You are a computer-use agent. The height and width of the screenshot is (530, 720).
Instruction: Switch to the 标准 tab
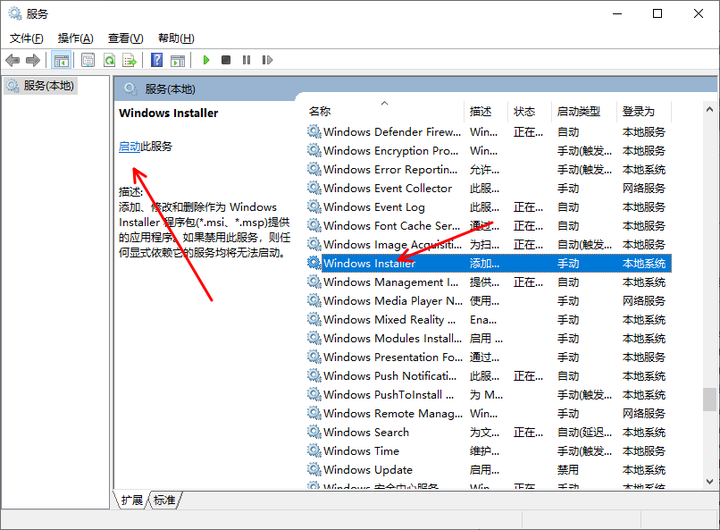tap(165, 500)
